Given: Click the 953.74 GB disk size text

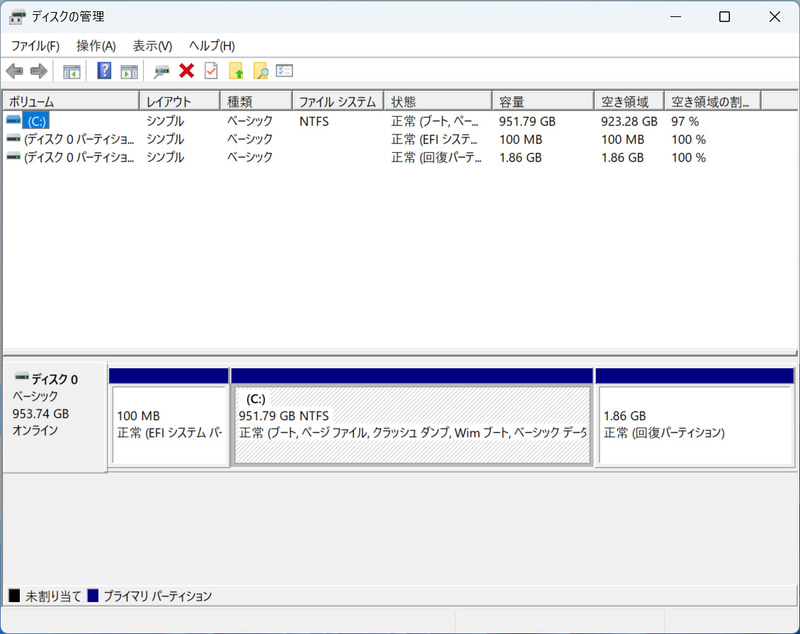Looking at the screenshot, I should coord(41,414).
